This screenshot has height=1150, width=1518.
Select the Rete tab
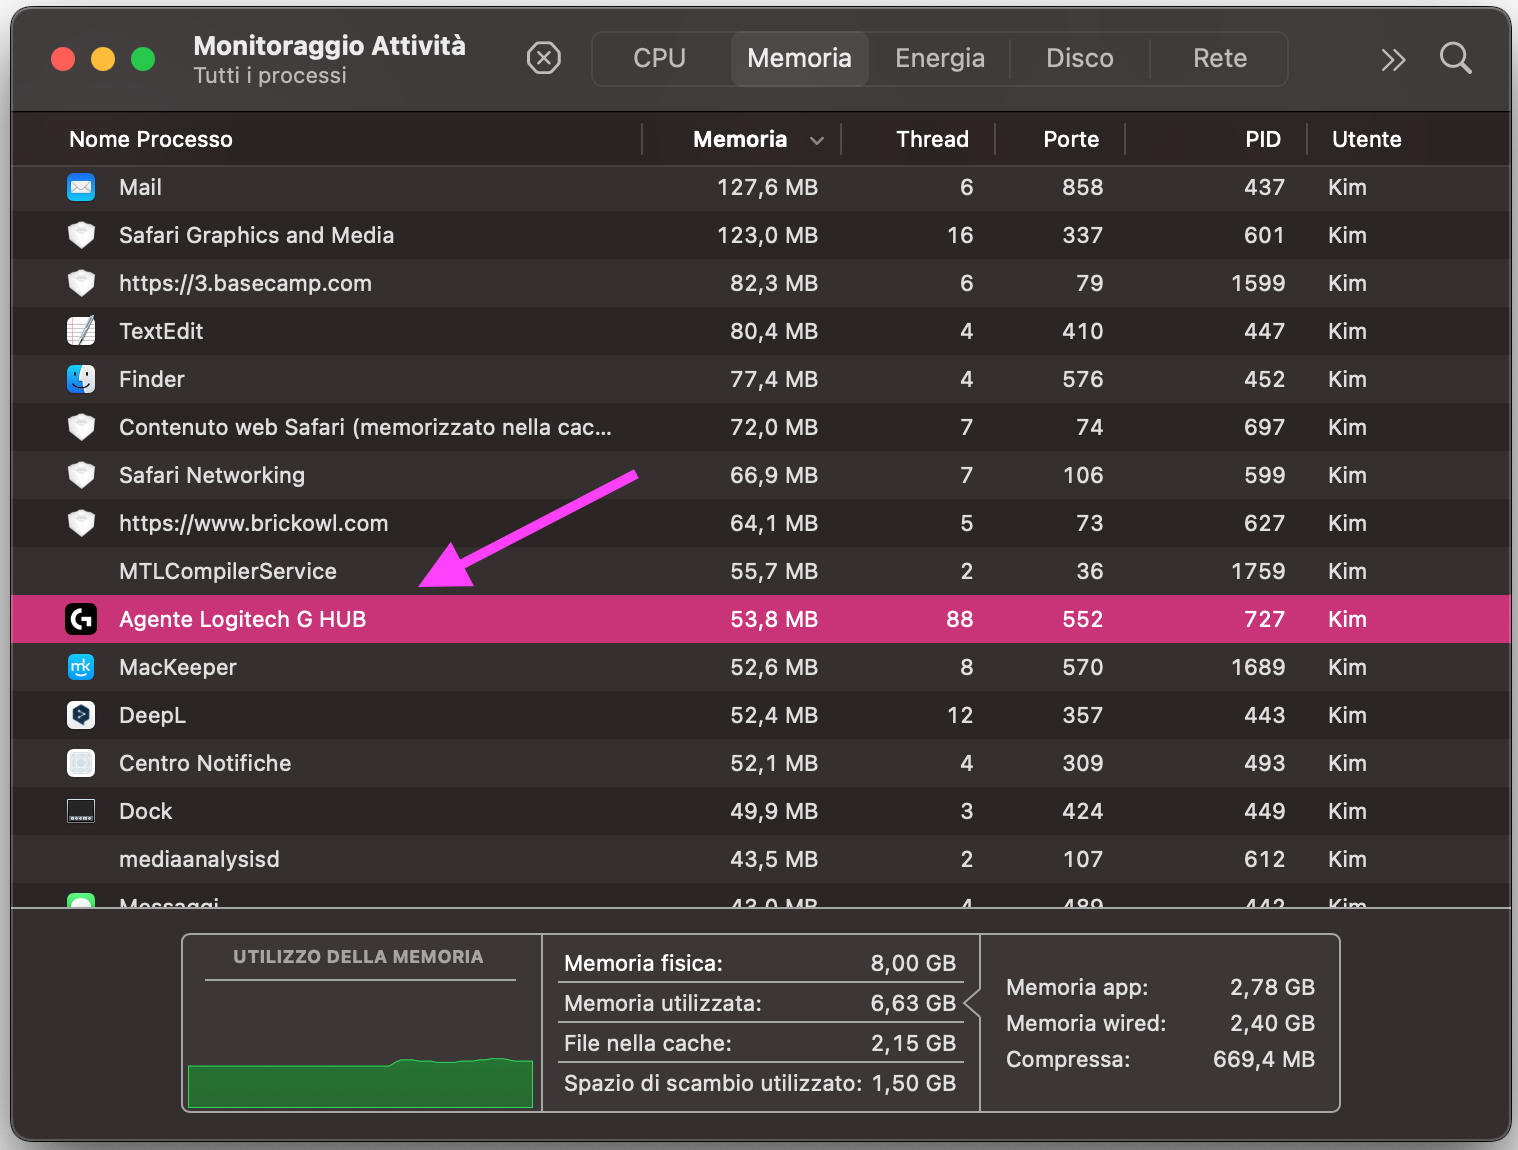[x=1219, y=59]
